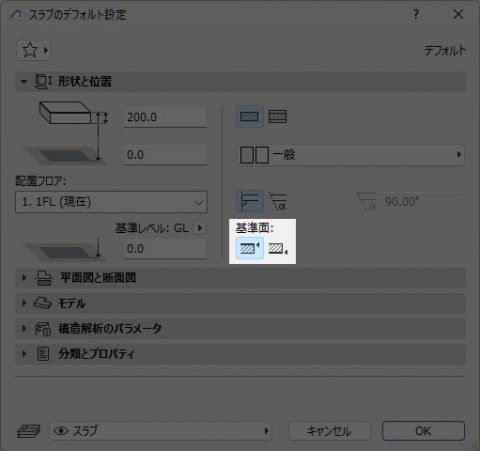Open the 一般 building material dropdown
Image resolution: width=480 pixels, height=451 pixels.
(351, 155)
